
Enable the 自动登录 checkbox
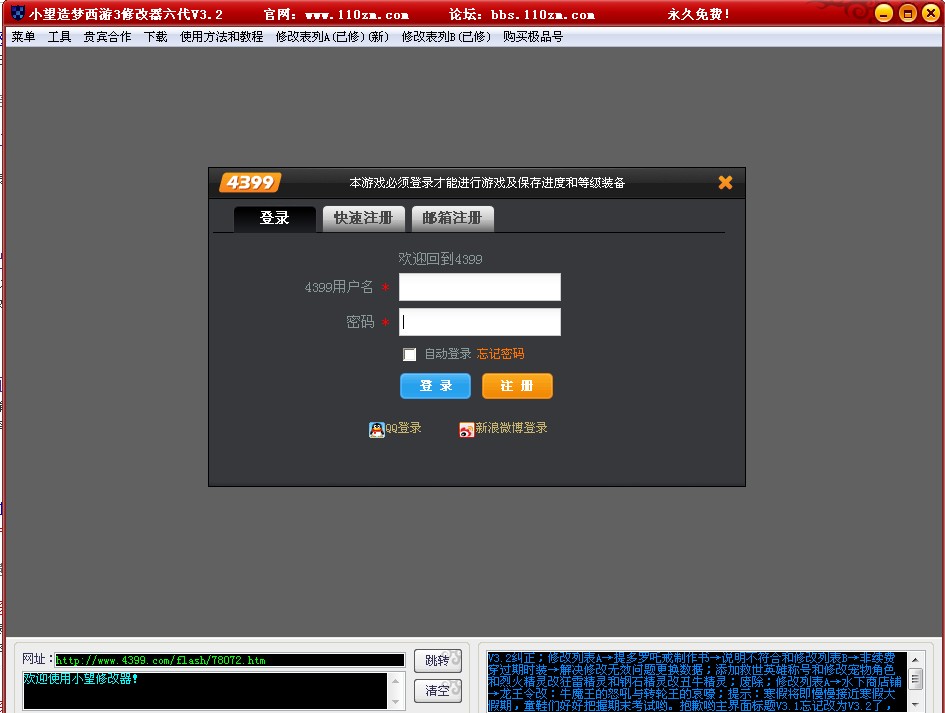point(410,354)
